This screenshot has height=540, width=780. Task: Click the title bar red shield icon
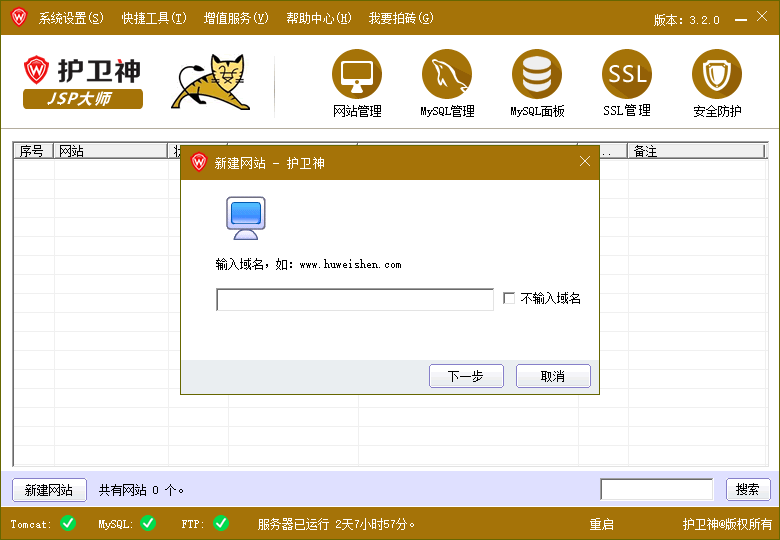click(18, 18)
